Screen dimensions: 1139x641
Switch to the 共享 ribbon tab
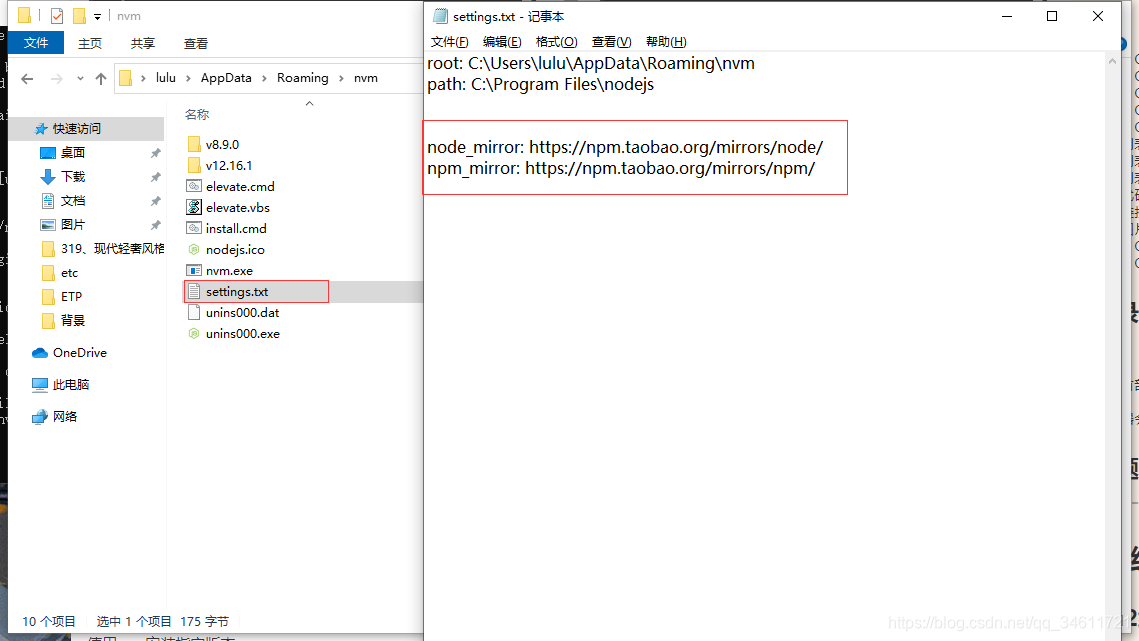[141, 43]
